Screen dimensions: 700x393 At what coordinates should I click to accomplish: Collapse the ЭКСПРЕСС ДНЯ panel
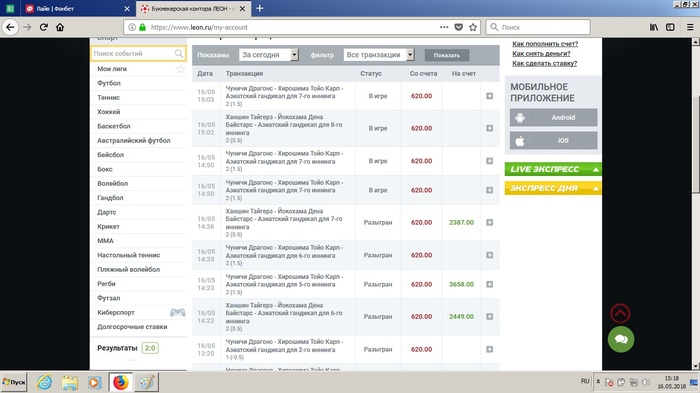(596, 188)
